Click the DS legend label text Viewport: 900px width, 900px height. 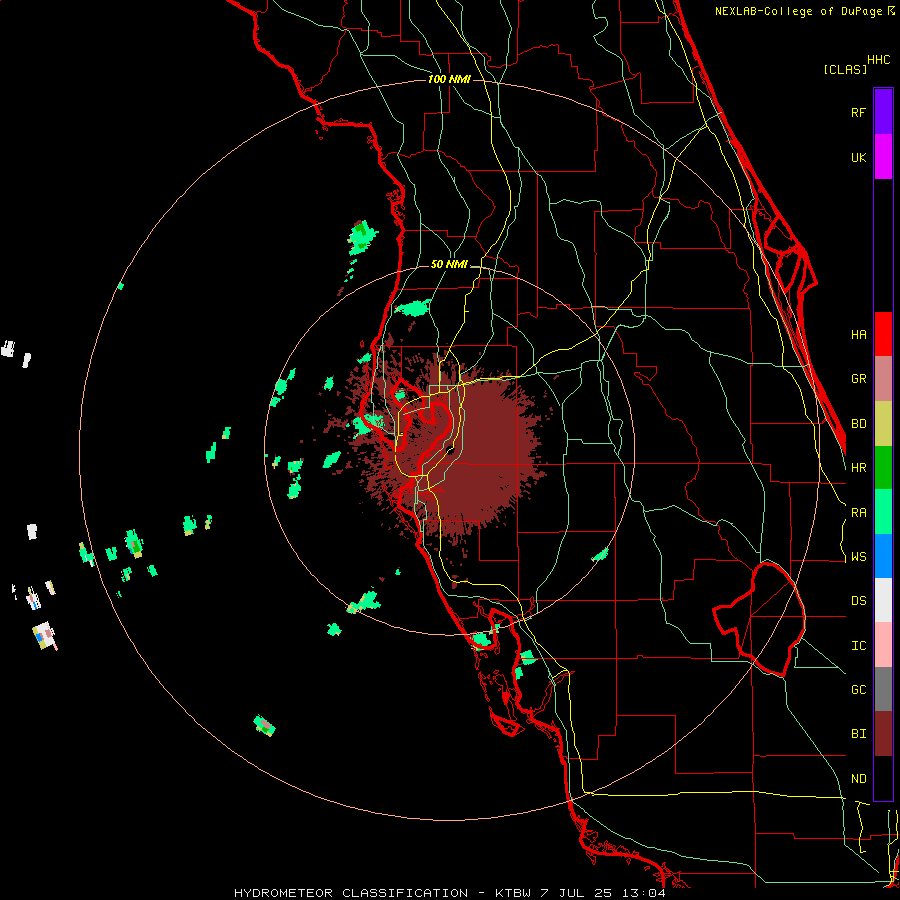(859, 601)
